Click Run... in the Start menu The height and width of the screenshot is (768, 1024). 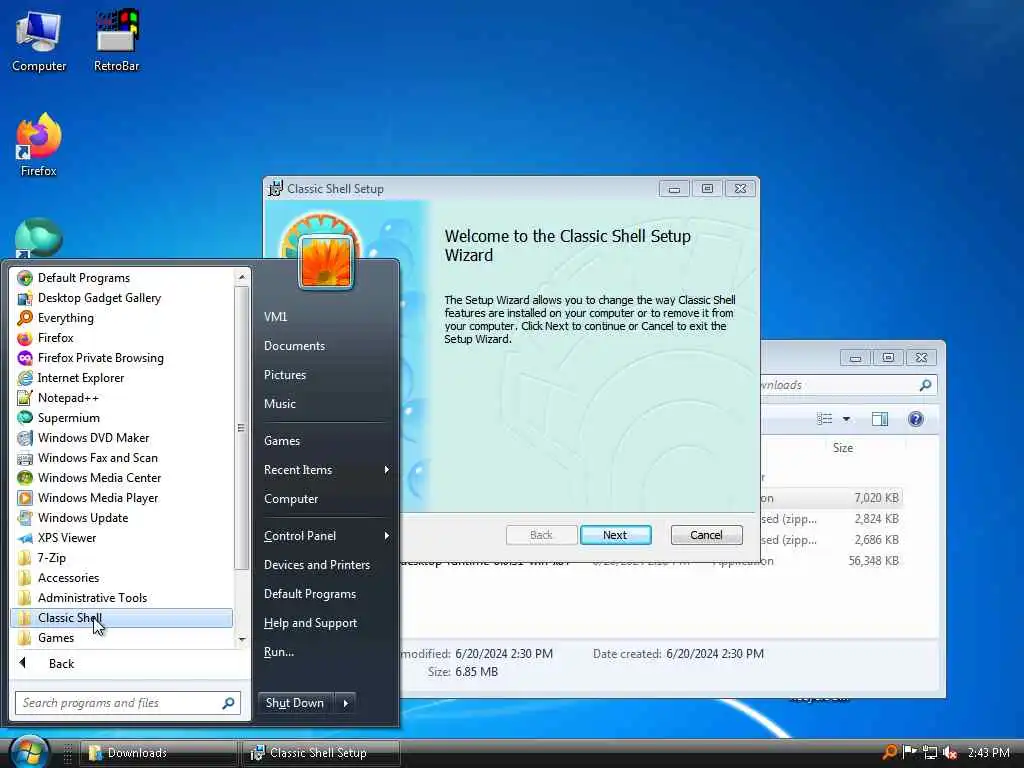[x=279, y=652]
